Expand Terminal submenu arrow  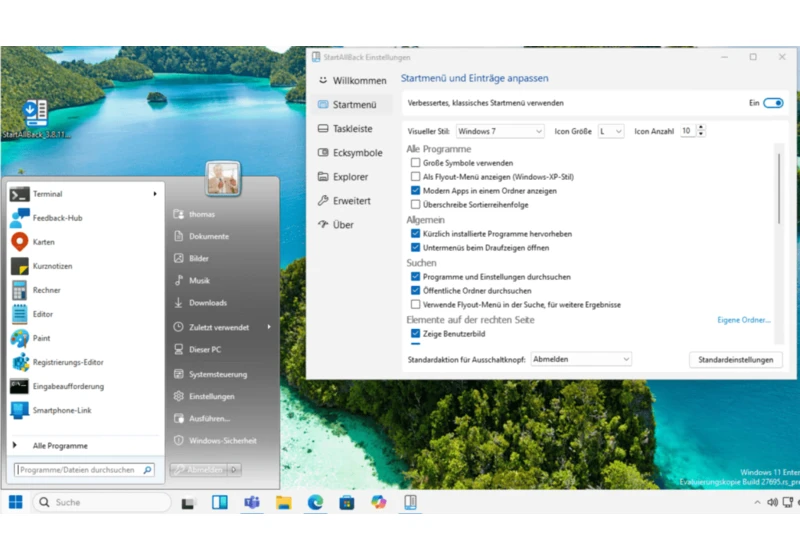(x=155, y=194)
